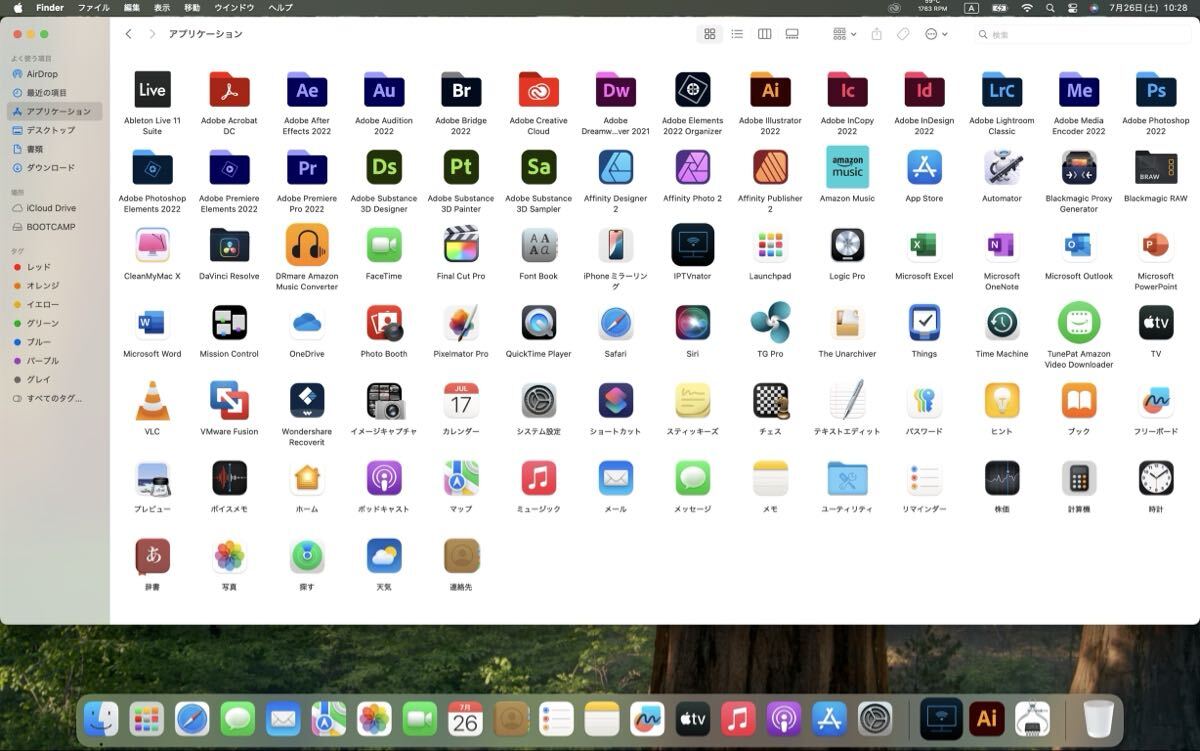Open Adobe Substance 3D Painter
This screenshot has height=751, width=1200.
coord(461,167)
